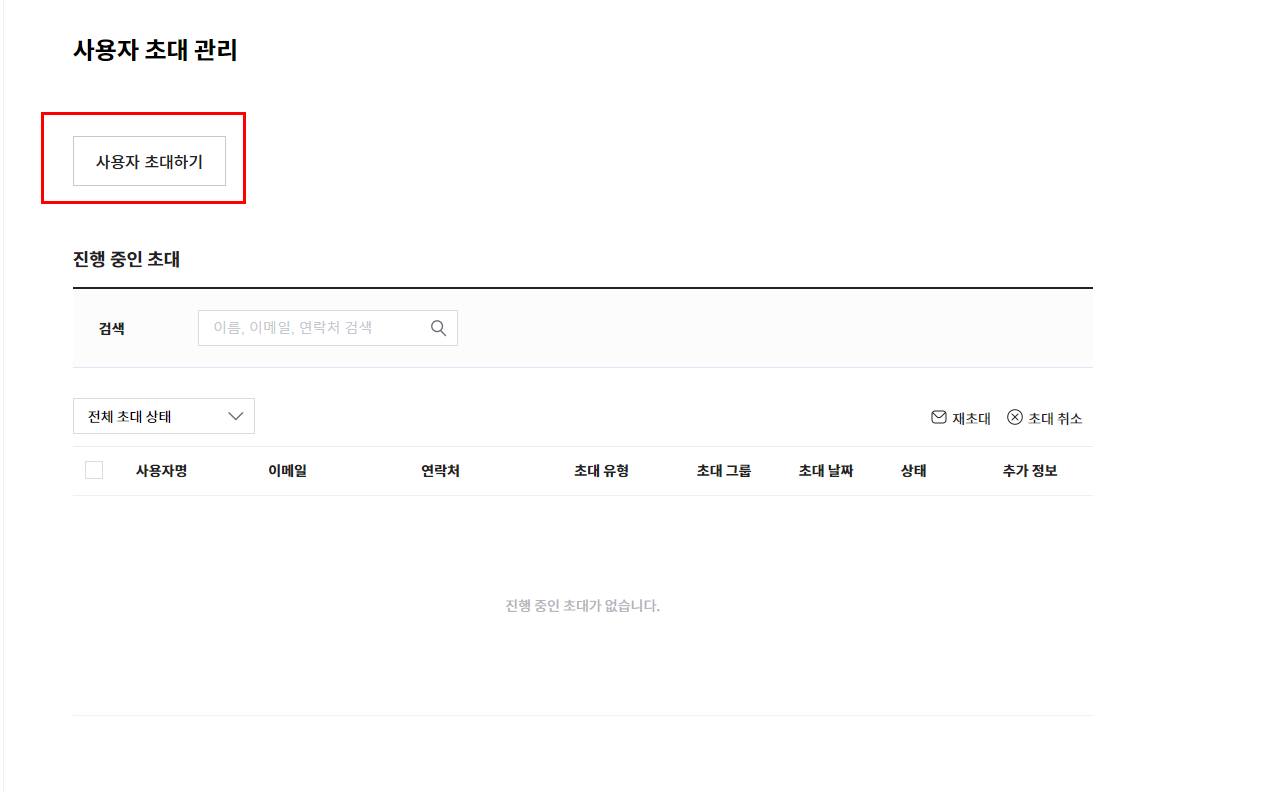Click the 진행 중인 초대가 없습니다 message

[582, 606]
